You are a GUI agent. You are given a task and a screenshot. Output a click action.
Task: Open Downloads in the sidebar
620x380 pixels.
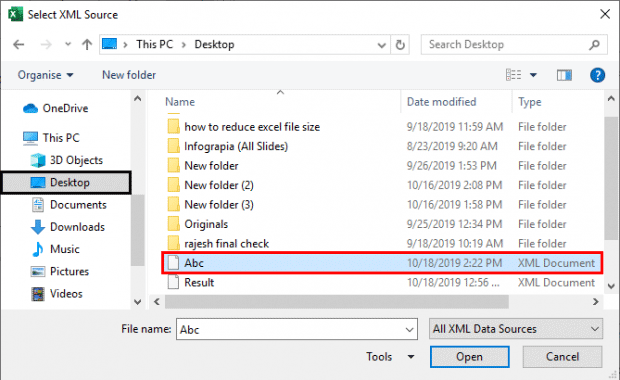[x=68, y=227]
